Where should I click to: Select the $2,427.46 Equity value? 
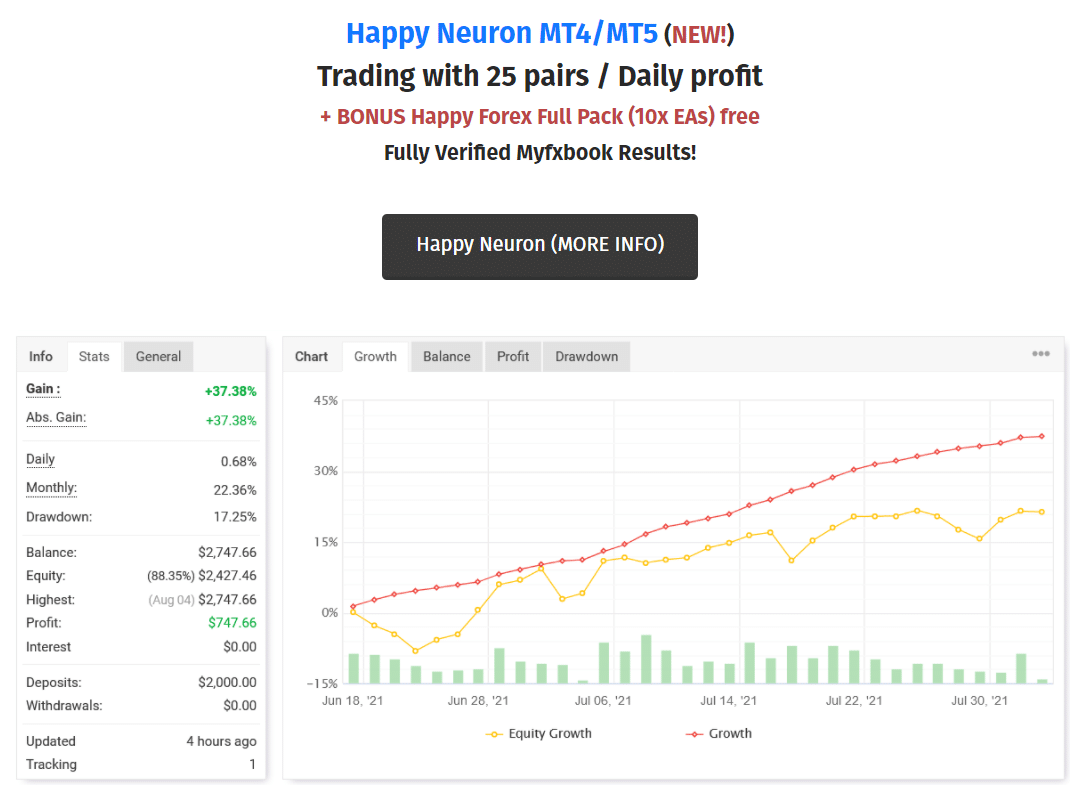(x=227, y=576)
